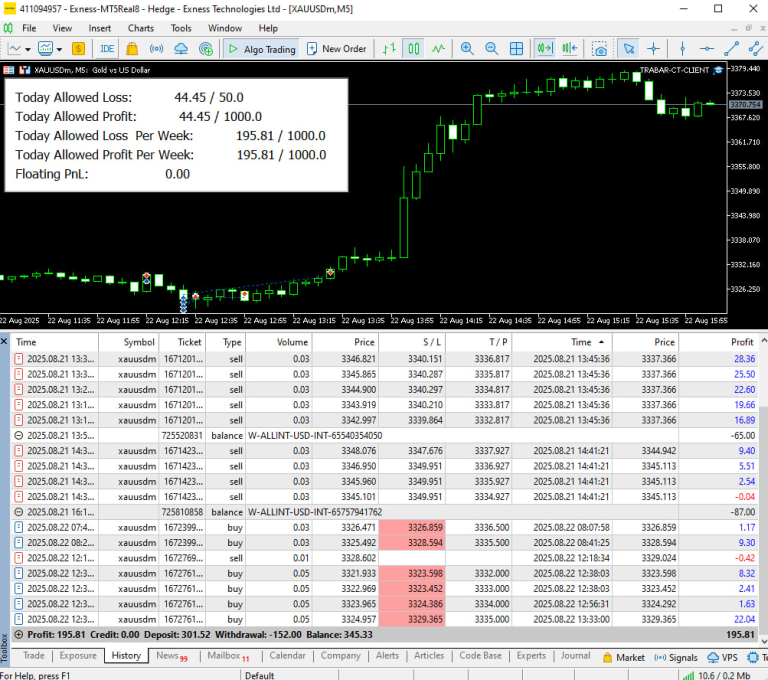Open the IDE MetaEditor button
The image size is (768, 680).
click(107, 49)
